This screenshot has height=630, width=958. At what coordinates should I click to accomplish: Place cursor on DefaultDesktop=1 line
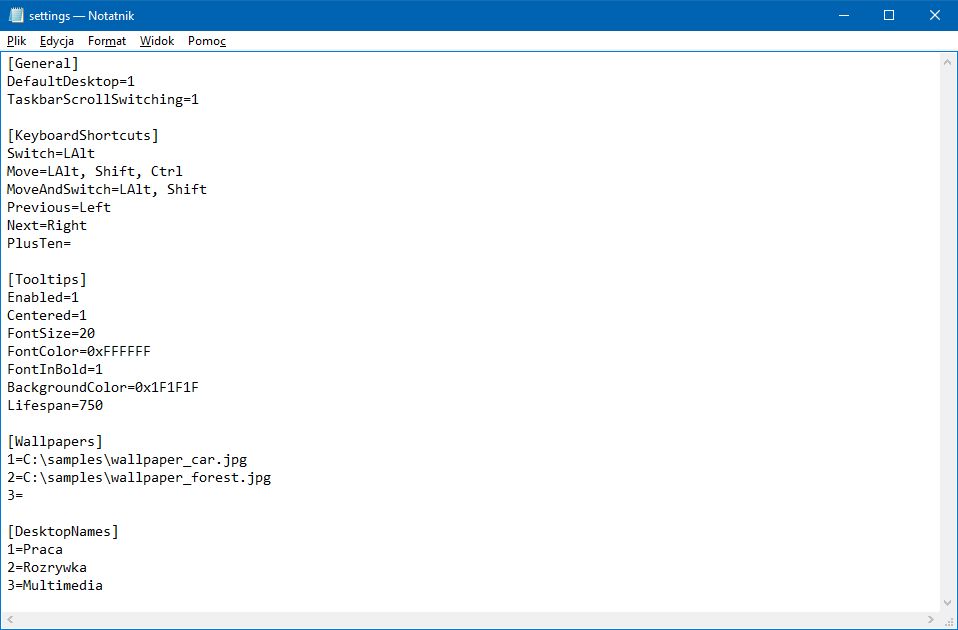coord(71,81)
